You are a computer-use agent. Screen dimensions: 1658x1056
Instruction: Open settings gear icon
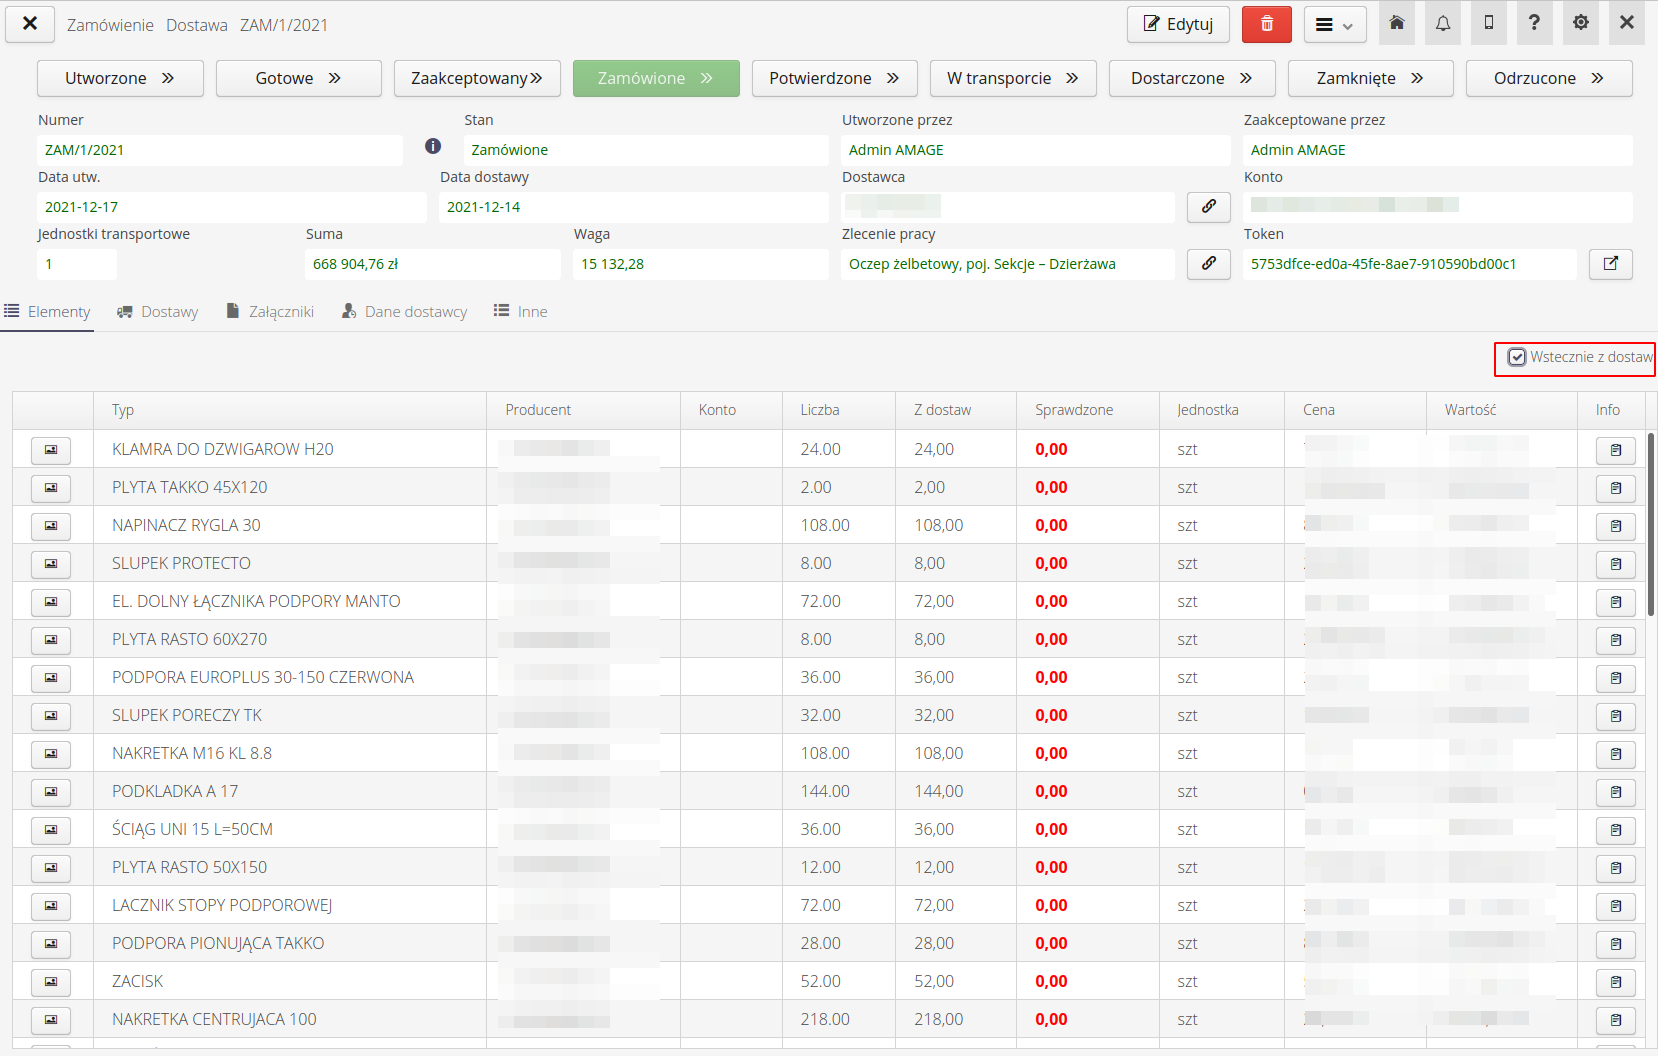click(x=1580, y=24)
